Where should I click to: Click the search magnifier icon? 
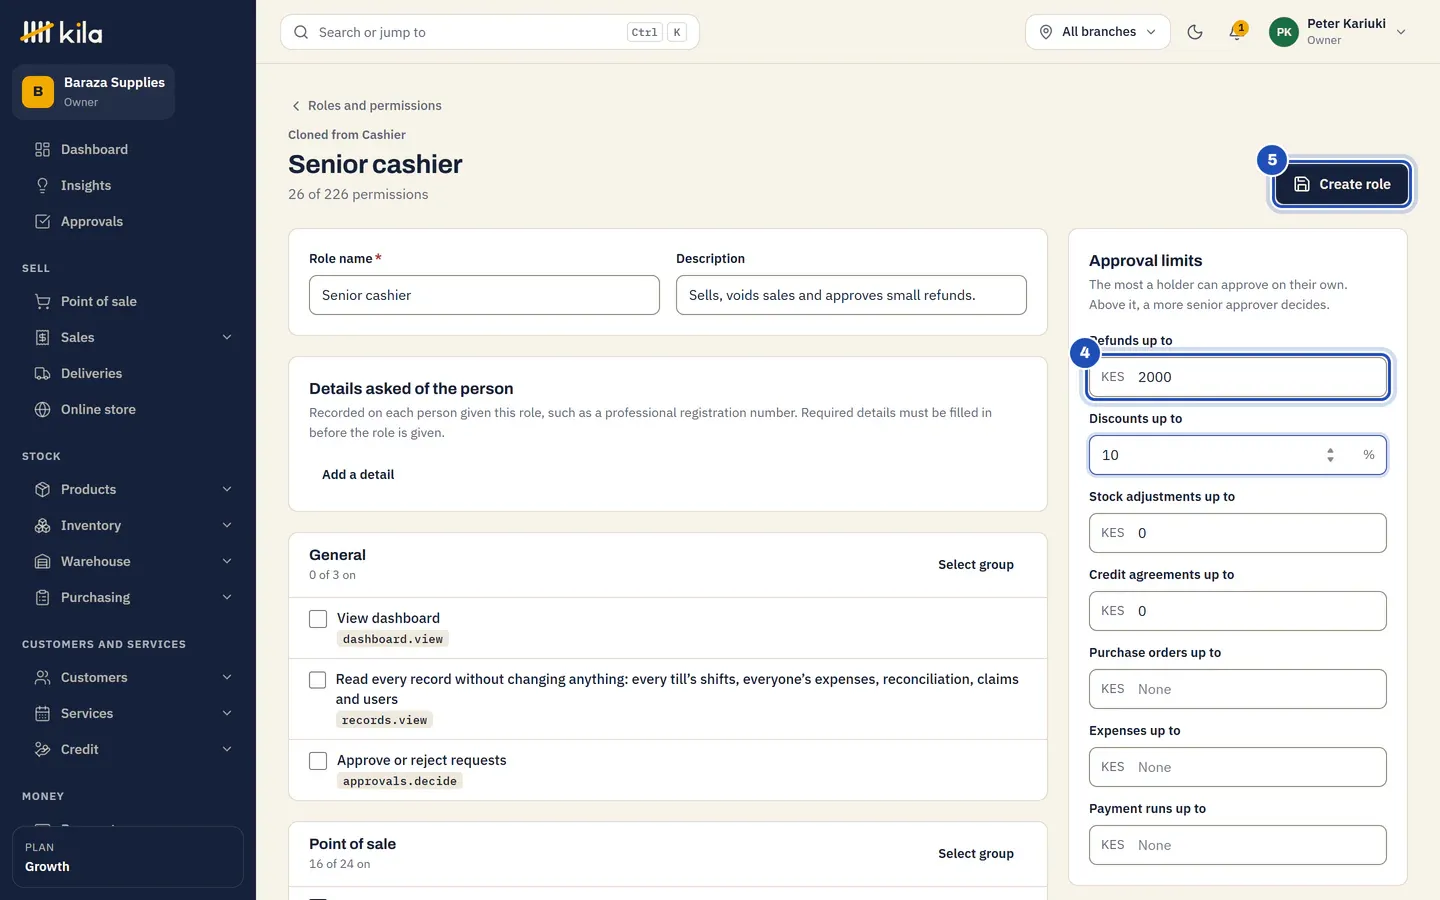(x=301, y=32)
